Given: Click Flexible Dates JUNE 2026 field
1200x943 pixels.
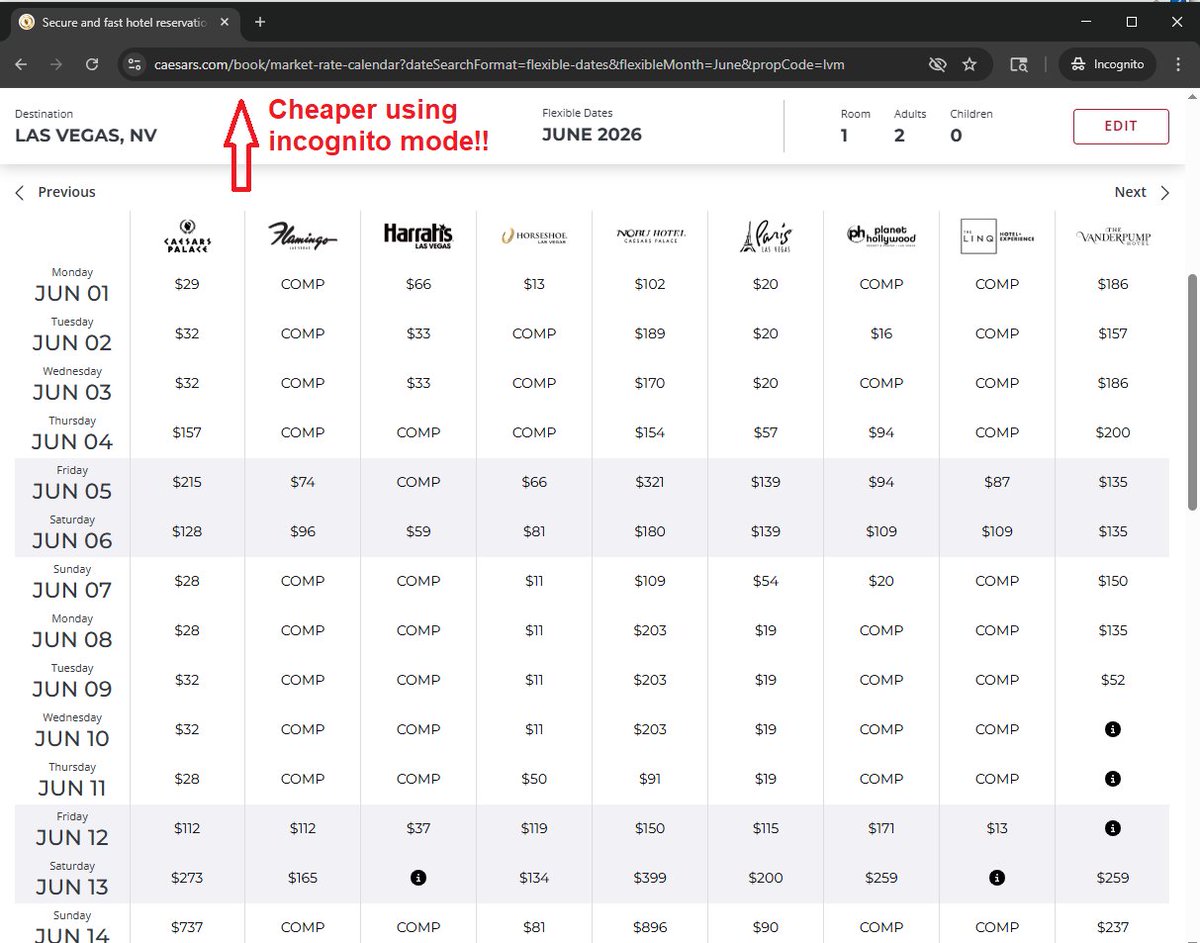Looking at the screenshot, I should point(592,127).
